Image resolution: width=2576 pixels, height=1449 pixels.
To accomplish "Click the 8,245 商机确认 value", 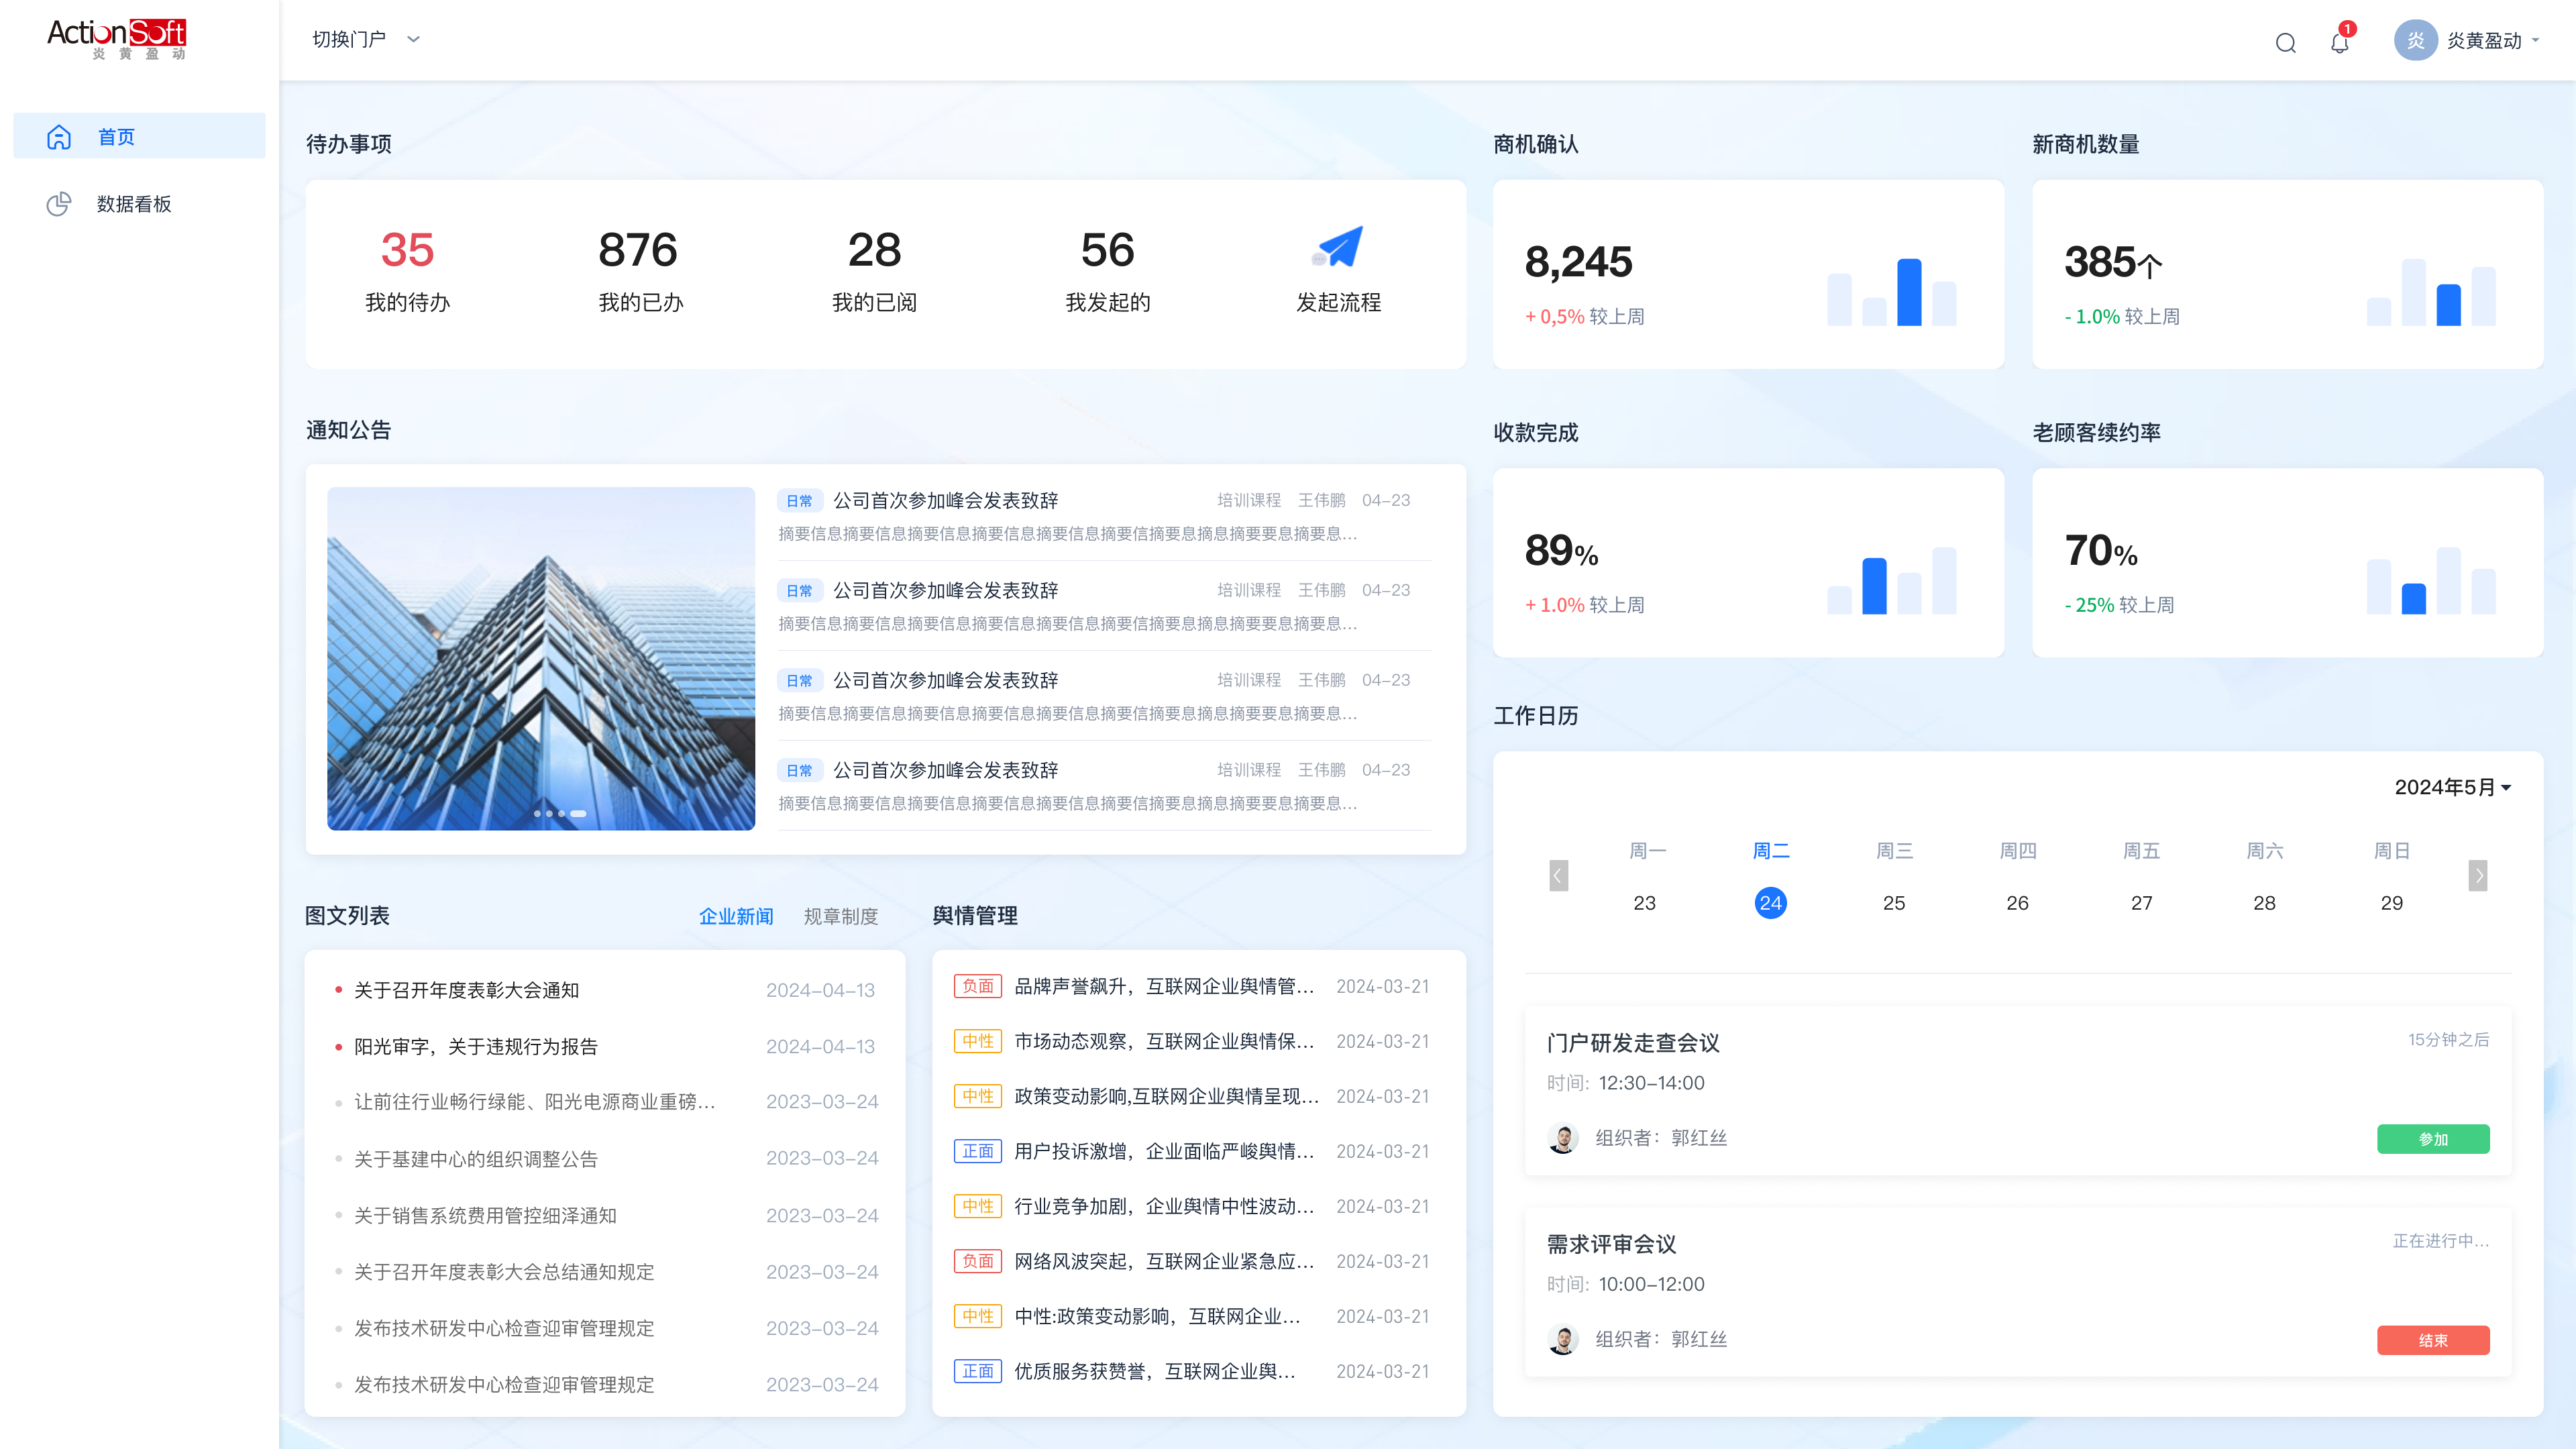I will [1578, 262].
